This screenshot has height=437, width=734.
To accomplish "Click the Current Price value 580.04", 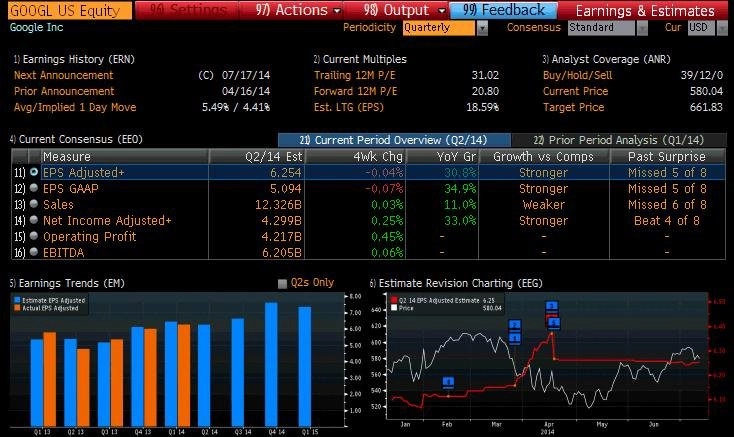I will coord(706,91).
